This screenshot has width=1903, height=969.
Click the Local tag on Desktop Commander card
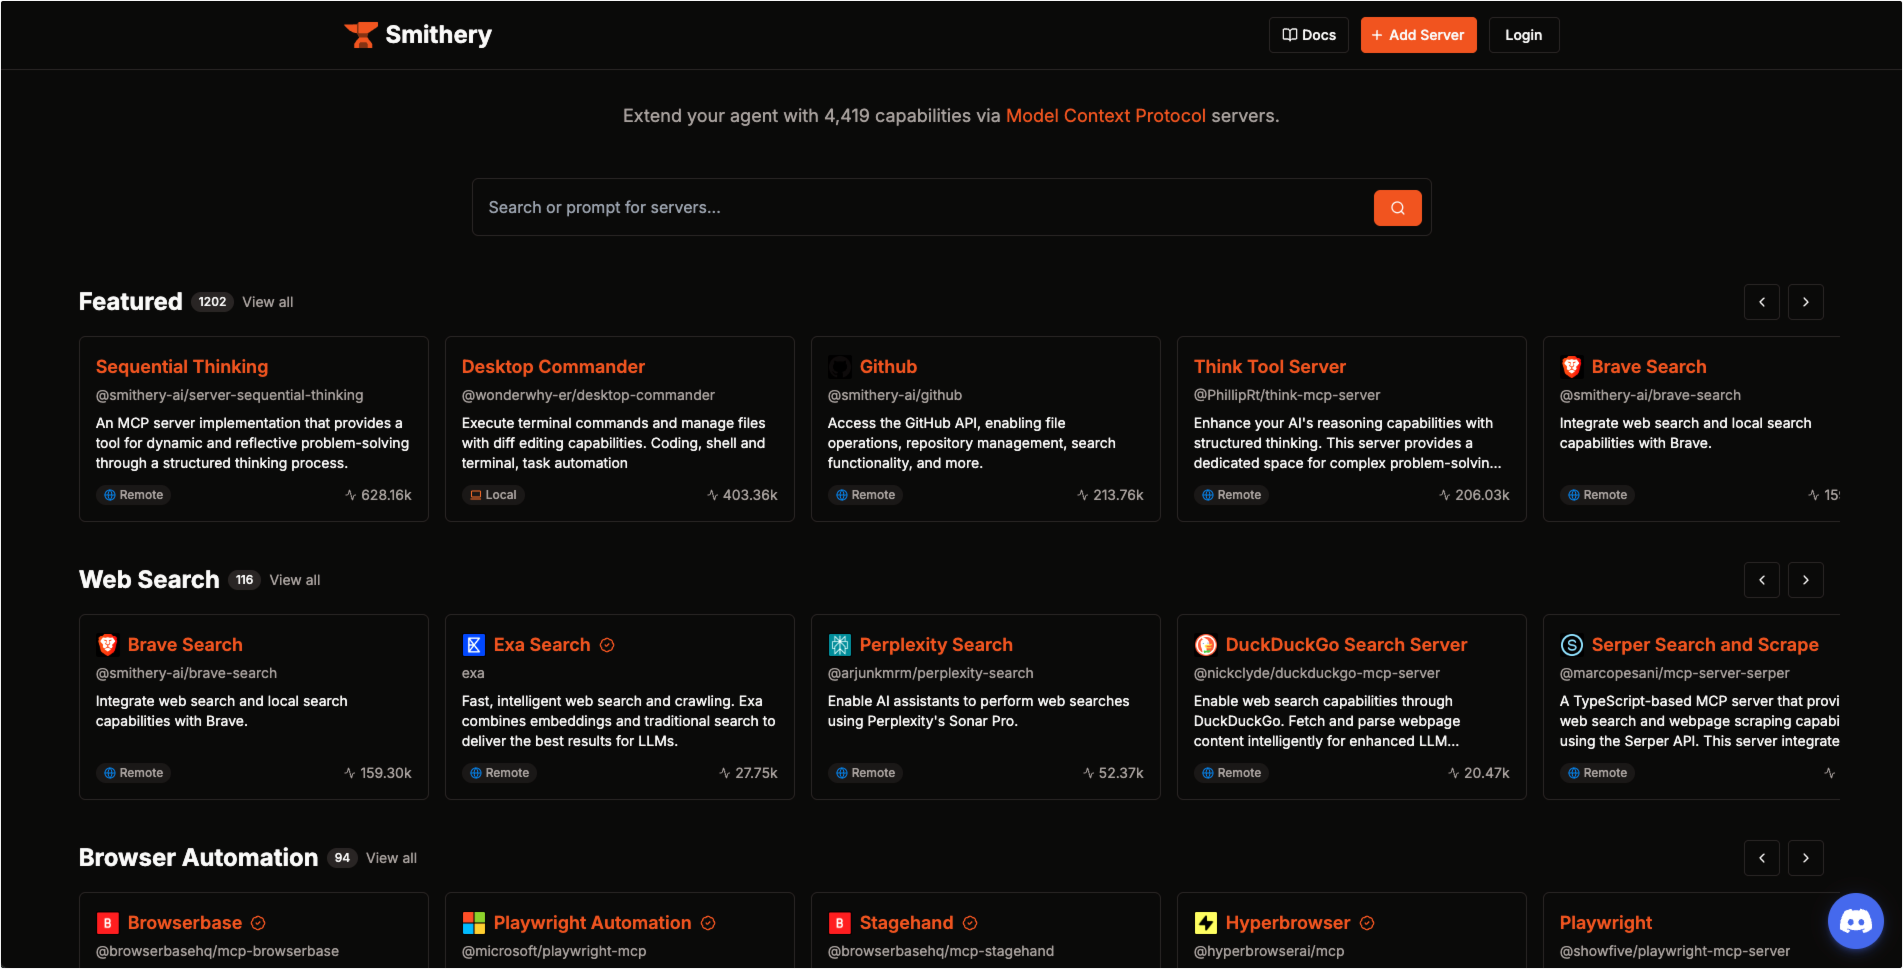(493, 495)
